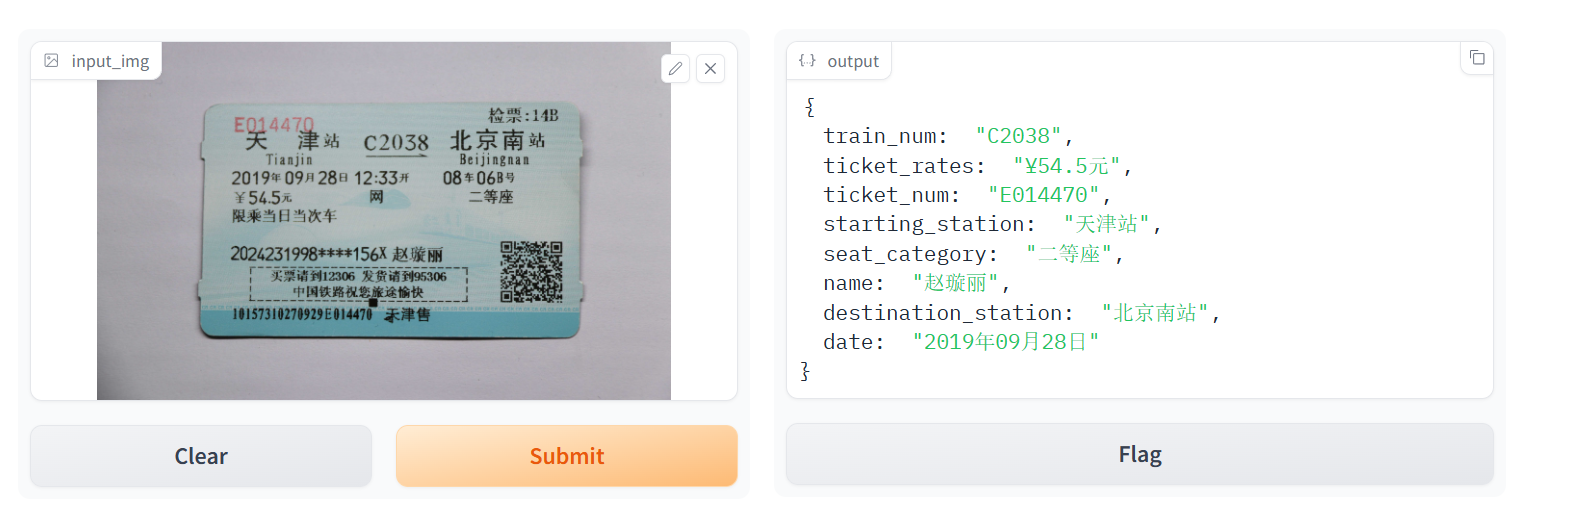
Task: Click the input_img label text
Action: (110, 61)
